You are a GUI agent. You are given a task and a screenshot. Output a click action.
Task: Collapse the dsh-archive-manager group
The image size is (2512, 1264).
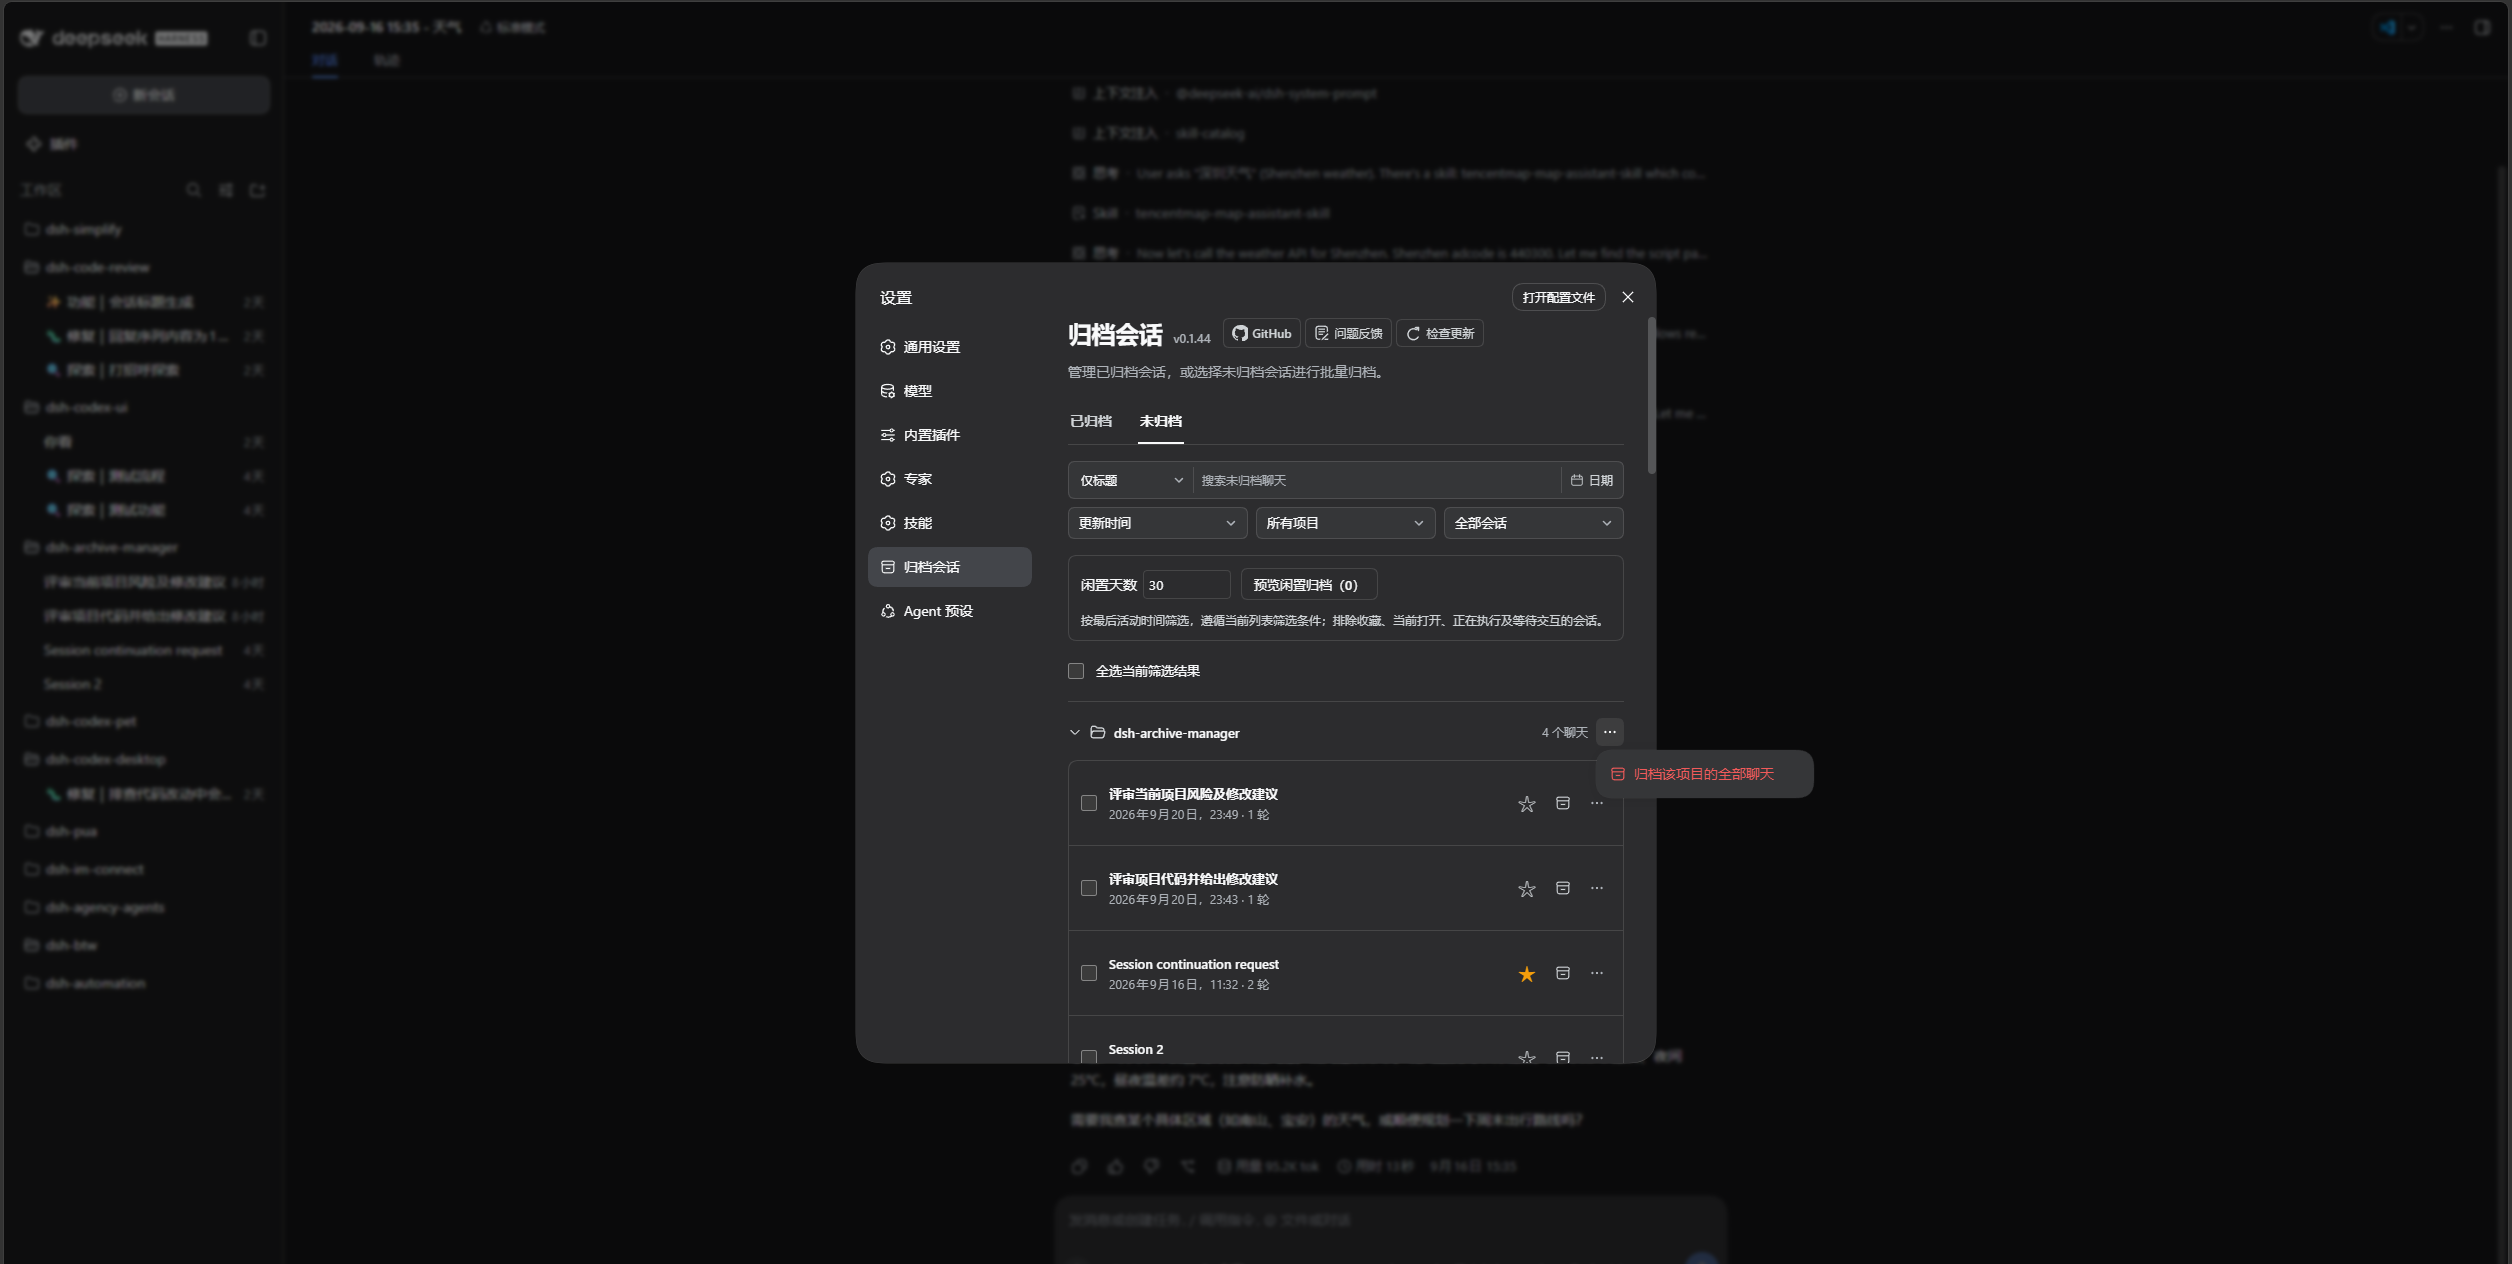tap(1075, 733)
